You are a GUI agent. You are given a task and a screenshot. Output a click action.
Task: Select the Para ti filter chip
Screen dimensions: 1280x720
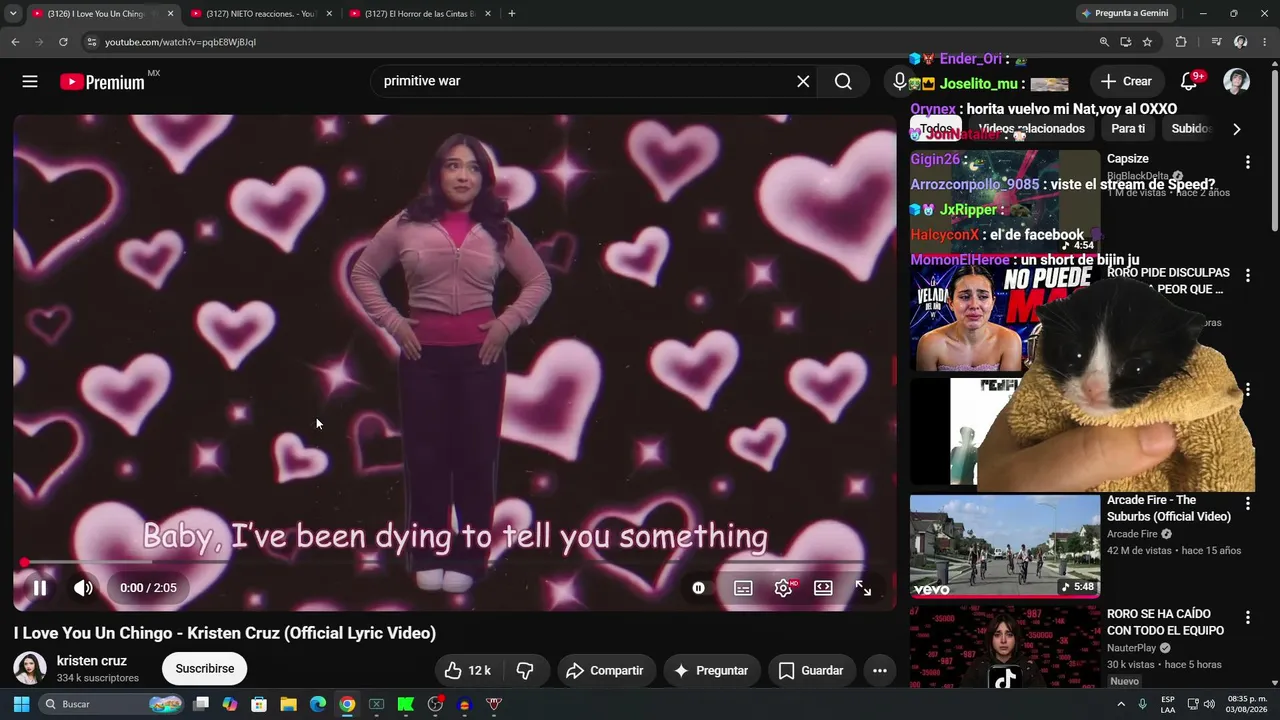coord(1128,129)
